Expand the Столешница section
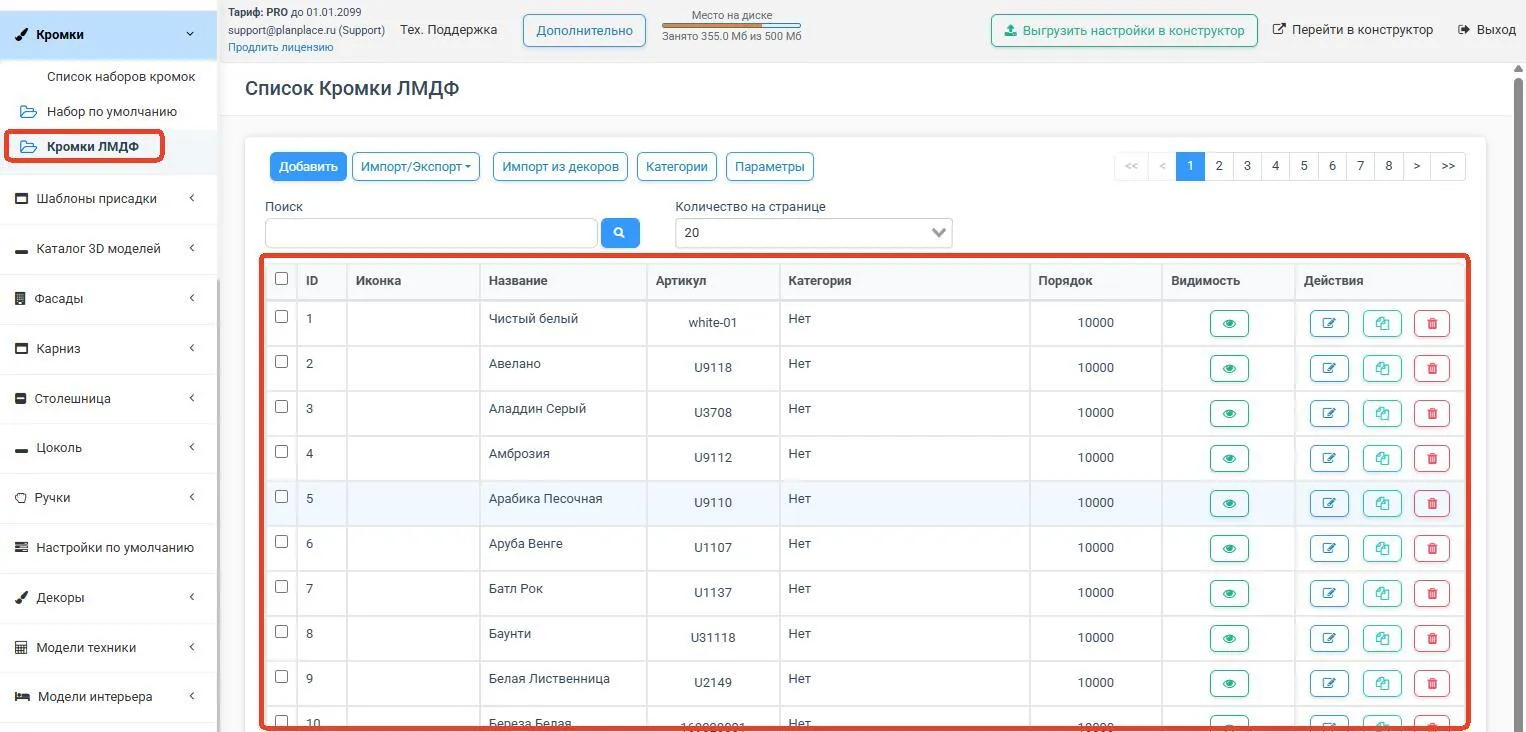This screenshot has width=1526, height=732. 108,398
